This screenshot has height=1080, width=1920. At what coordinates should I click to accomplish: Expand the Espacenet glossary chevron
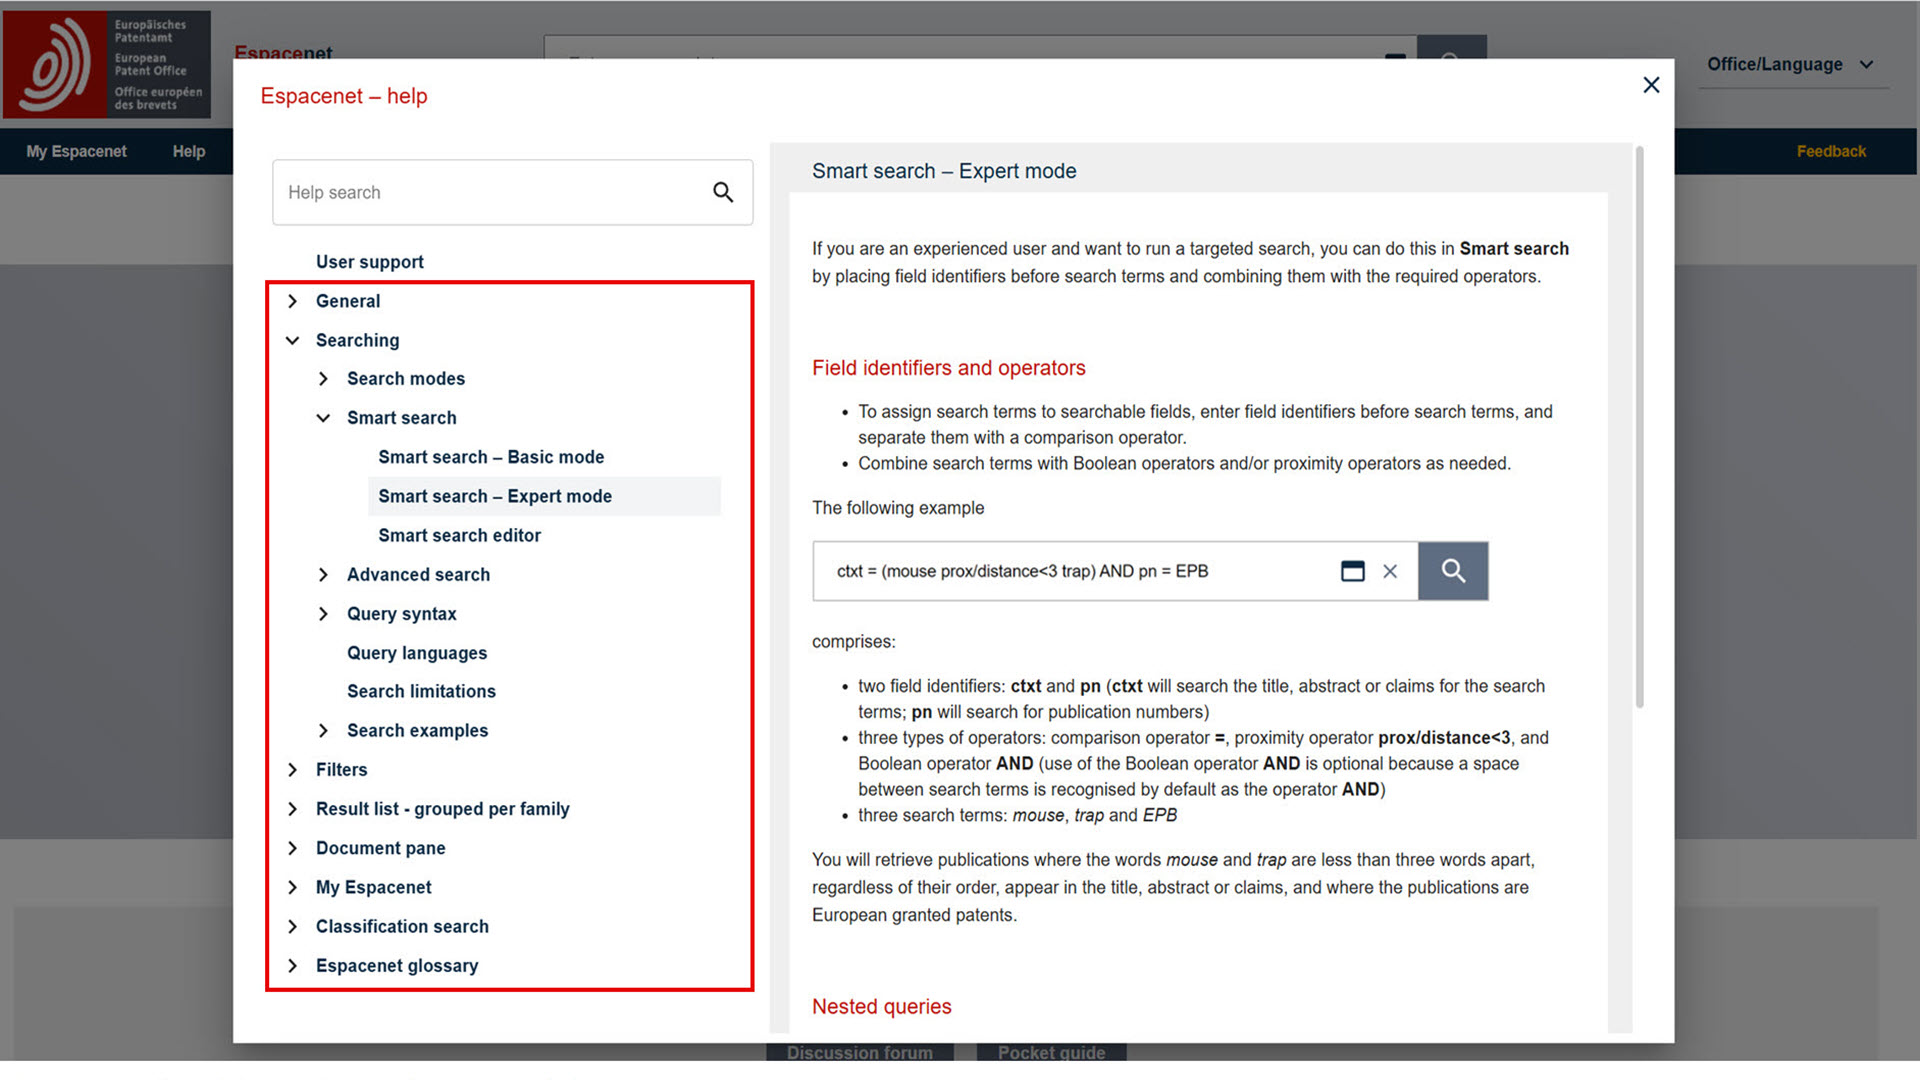tap(293, 966)
